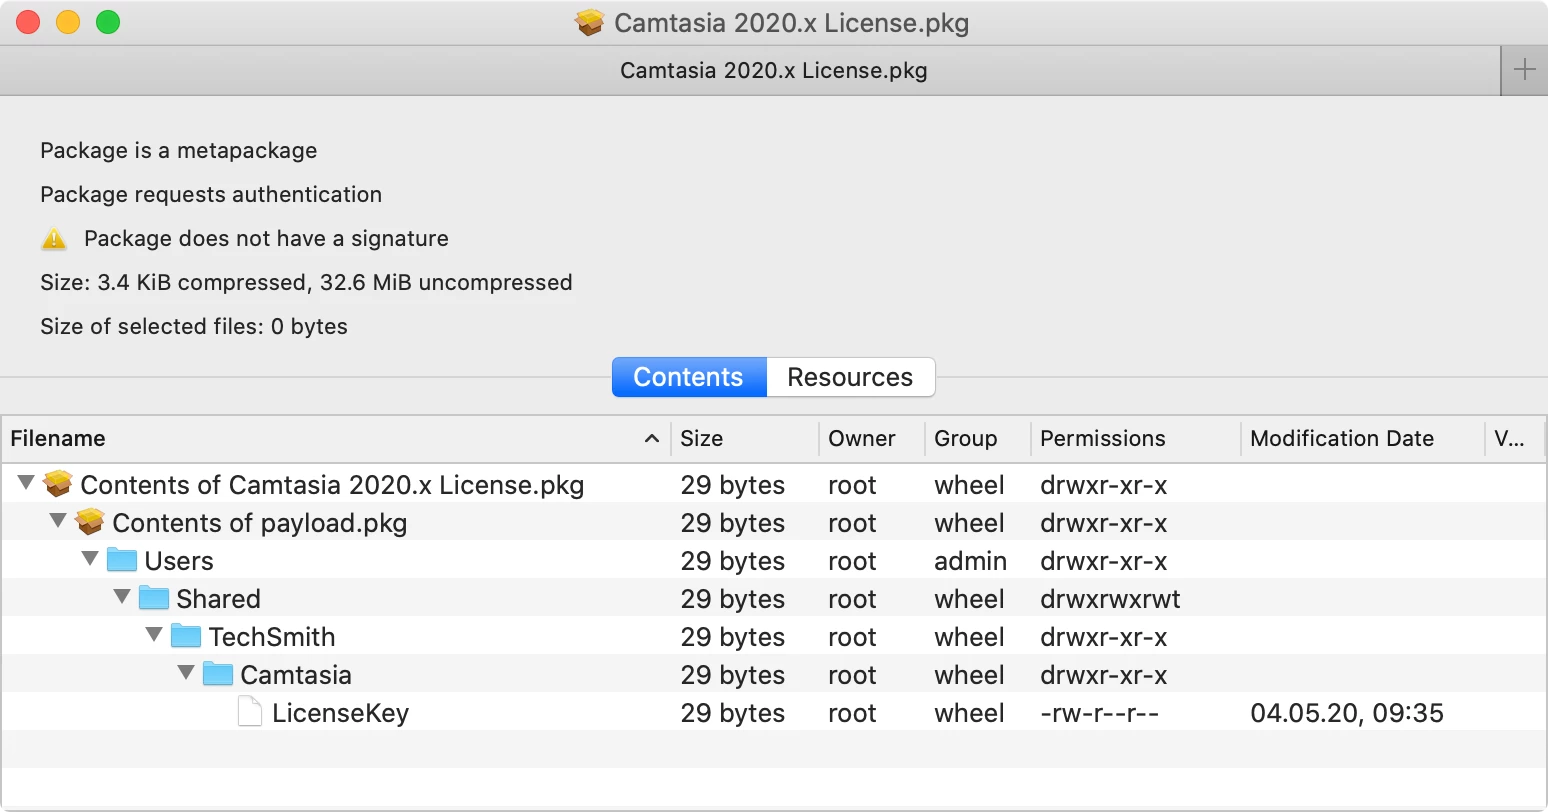Sort by the Owner column header
The image size is (1548, 812).
coord(872,439)
